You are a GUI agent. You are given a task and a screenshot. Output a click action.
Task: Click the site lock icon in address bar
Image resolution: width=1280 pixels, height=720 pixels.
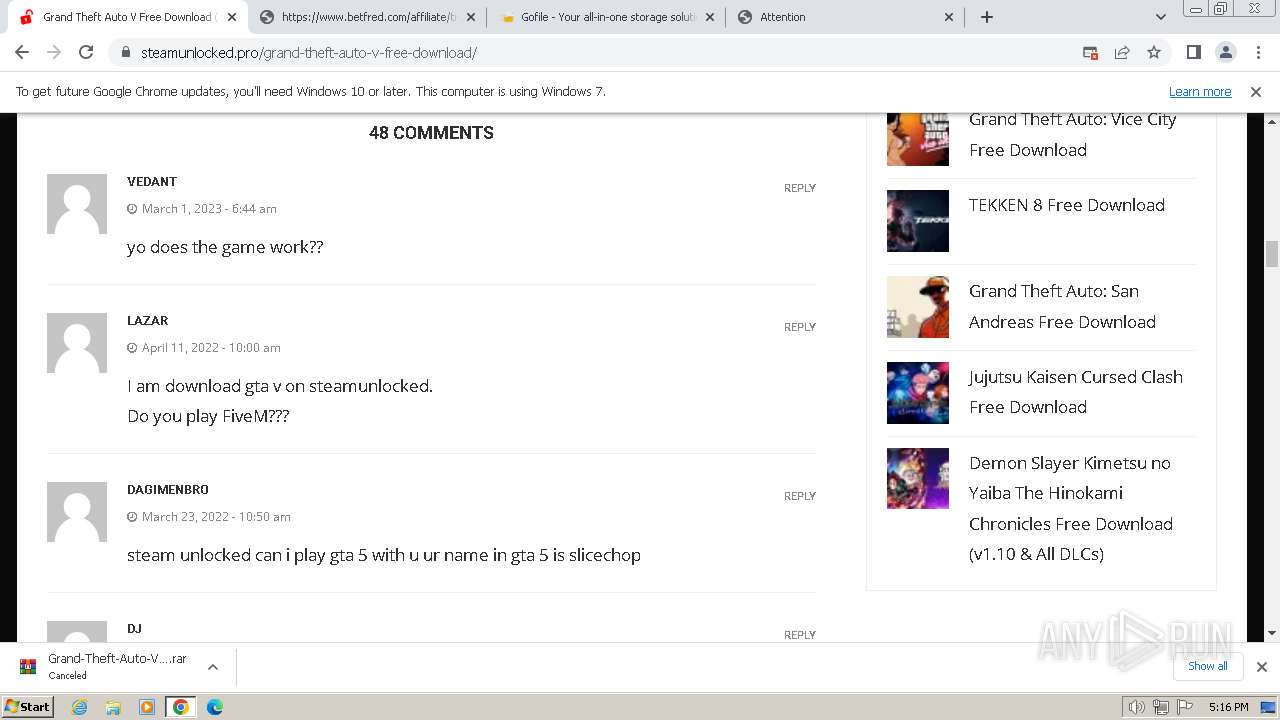coord(125,52)
